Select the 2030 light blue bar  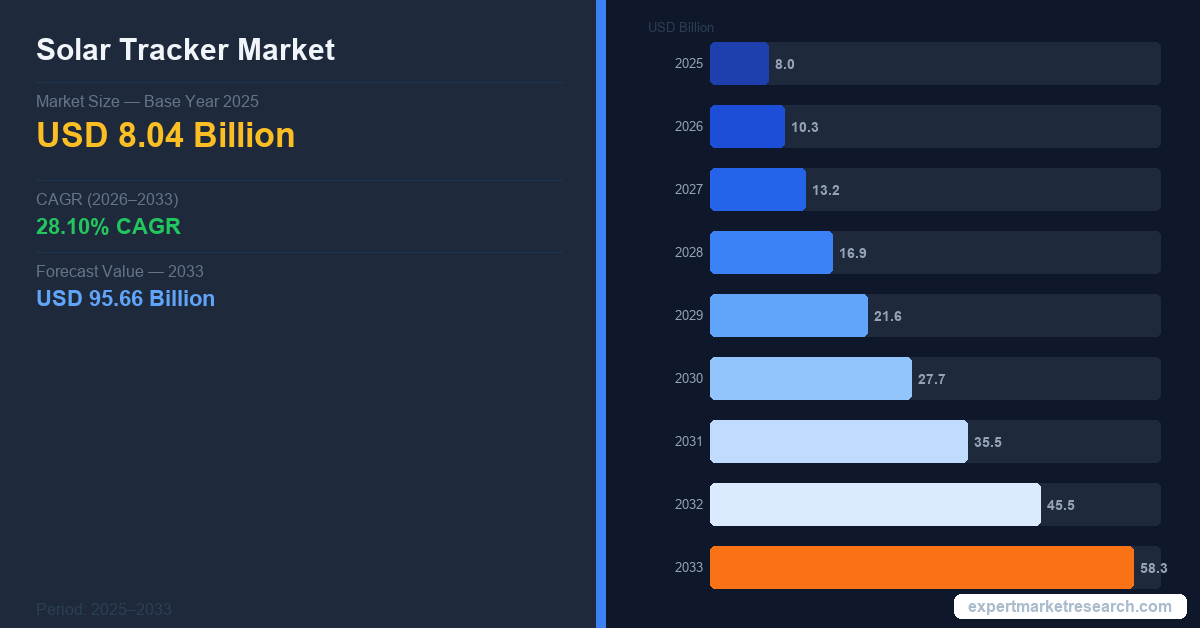(x=810, y=378)
